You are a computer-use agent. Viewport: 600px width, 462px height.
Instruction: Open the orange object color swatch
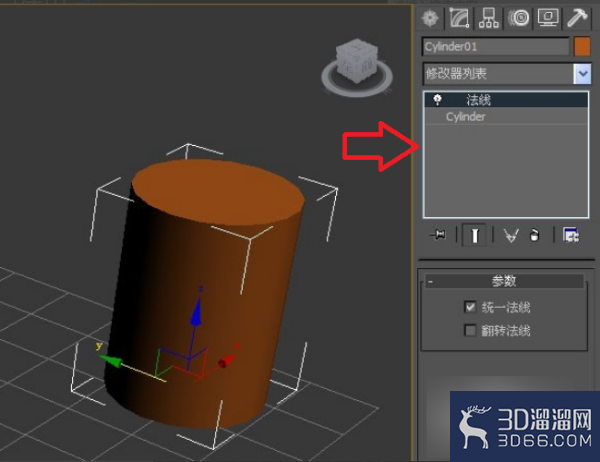click(x=582, y=47)
